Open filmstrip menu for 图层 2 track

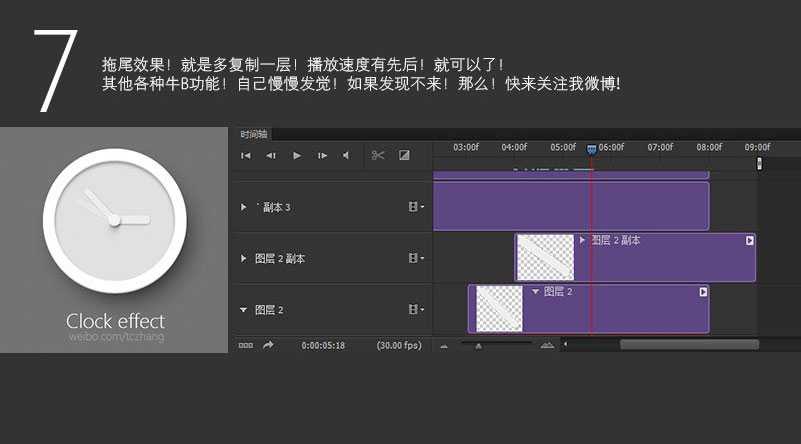coord(415,310)
